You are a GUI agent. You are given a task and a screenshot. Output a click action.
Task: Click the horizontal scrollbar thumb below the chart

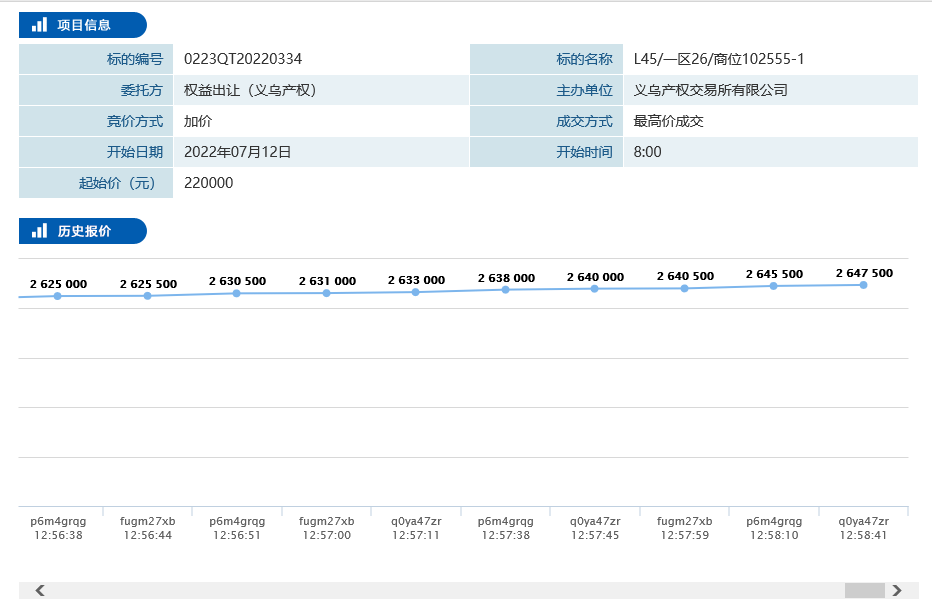[864, 590]
